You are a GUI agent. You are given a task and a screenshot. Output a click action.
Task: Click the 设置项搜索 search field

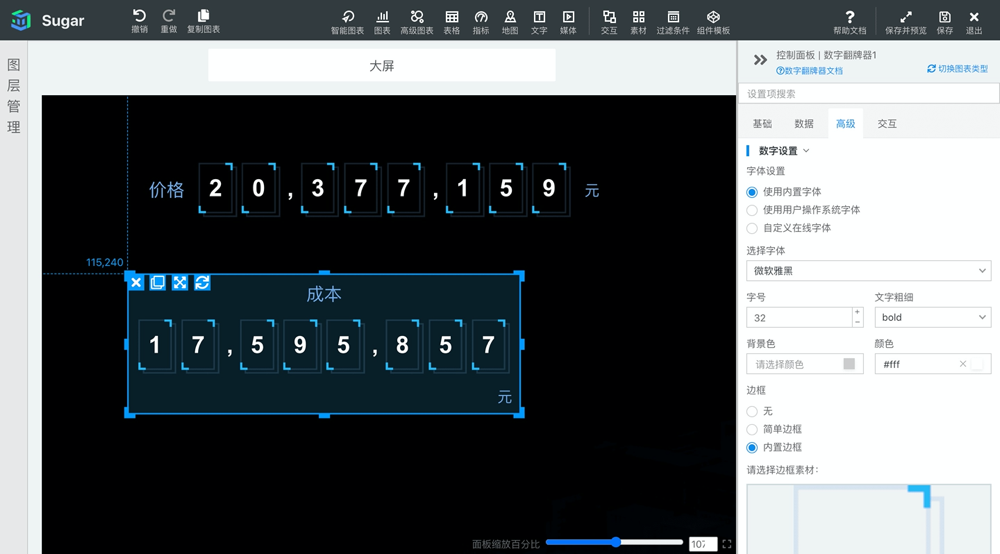click(868, 94)
